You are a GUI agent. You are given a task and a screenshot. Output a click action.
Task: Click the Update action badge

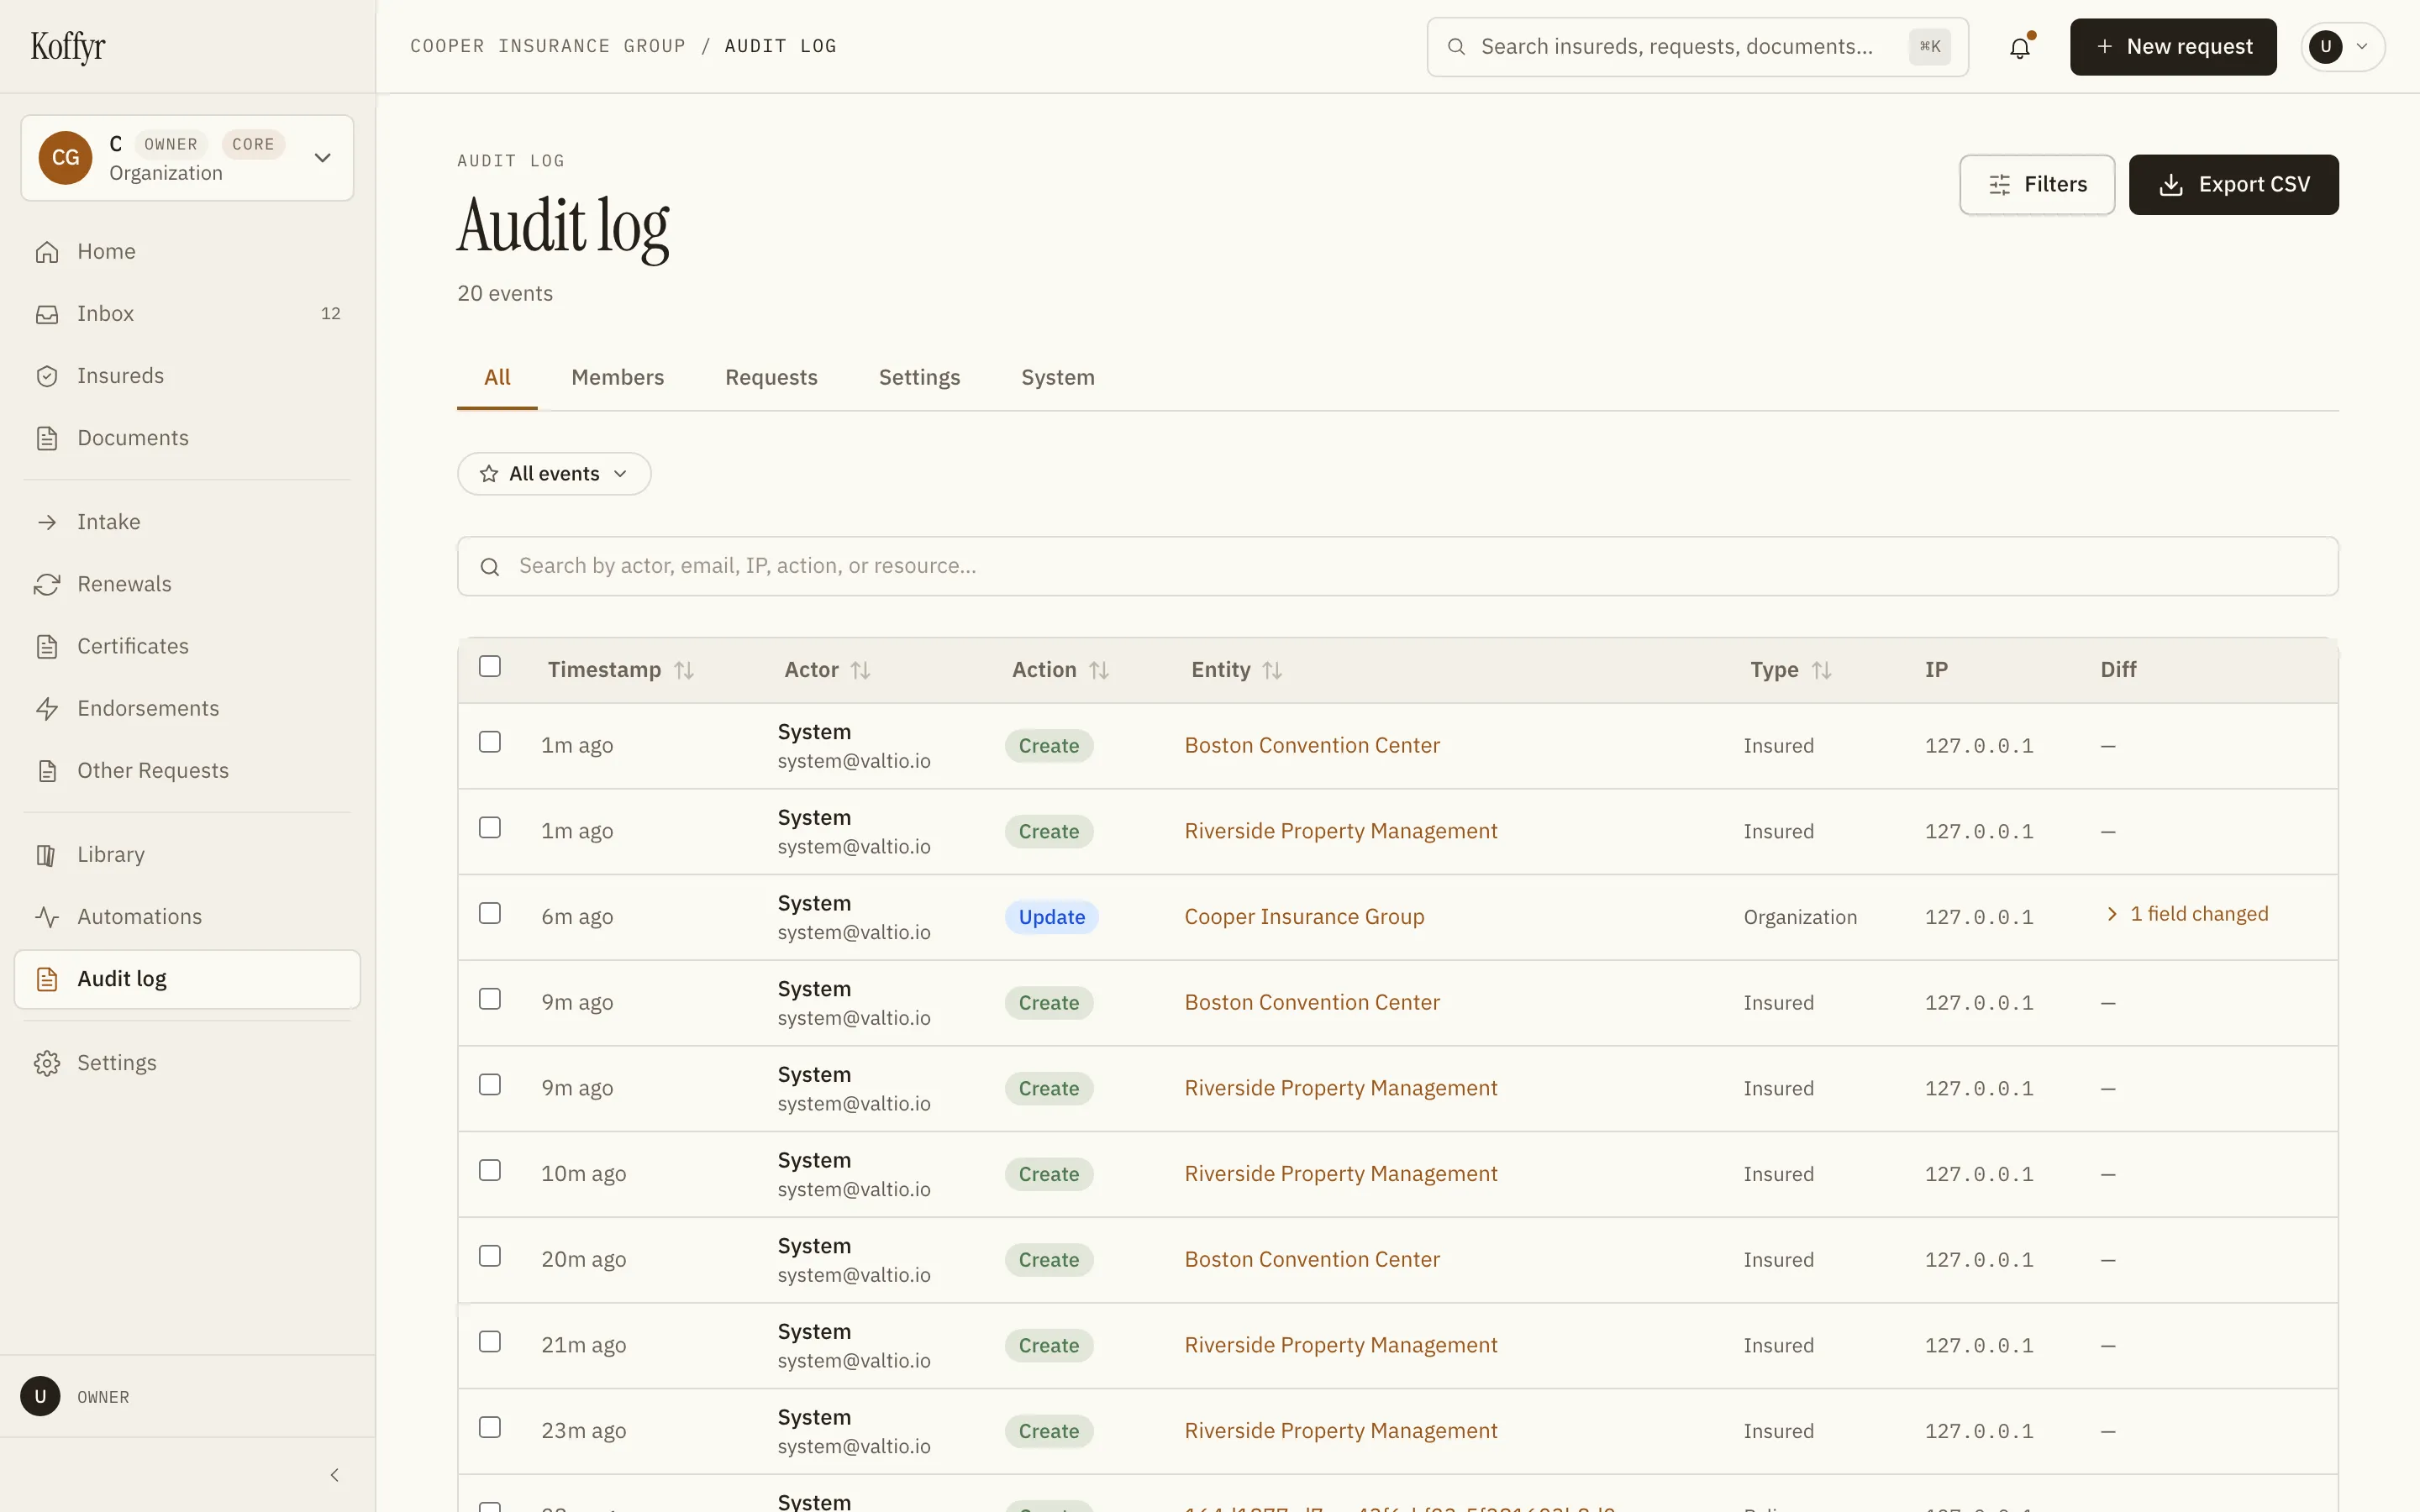click(1051, 917)
